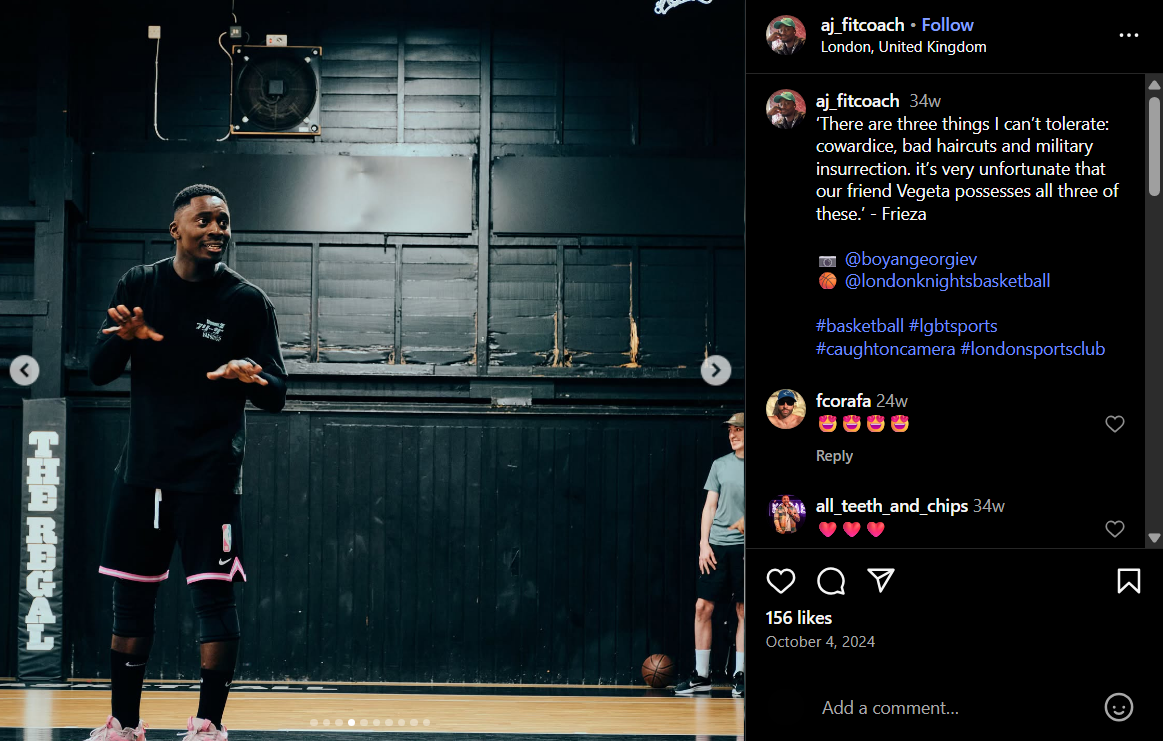
Task: Save post with the bookmark icon
Action: [x=1128, y=581]
